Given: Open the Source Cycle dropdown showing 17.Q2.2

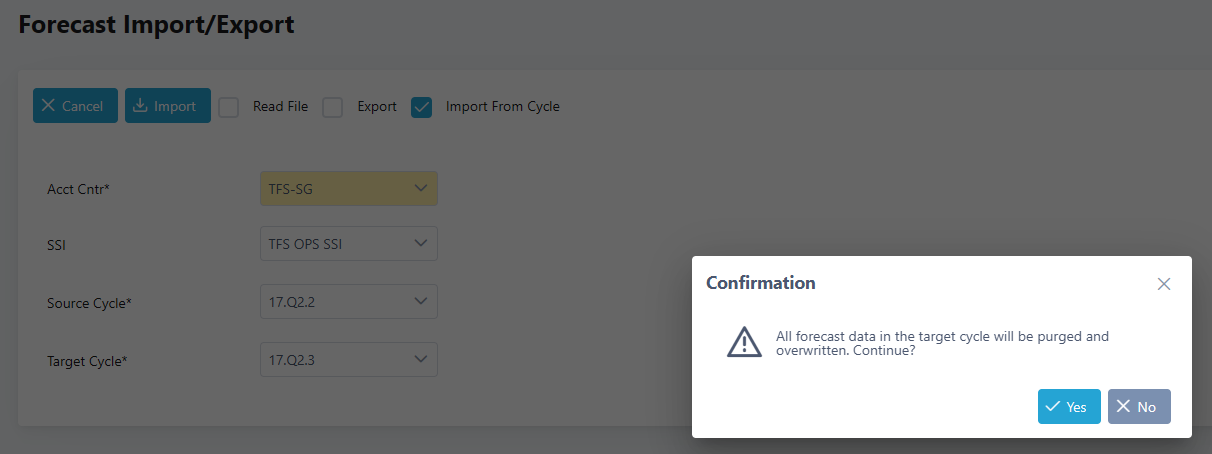Looking at the screenshot, I should click(349, 302).
